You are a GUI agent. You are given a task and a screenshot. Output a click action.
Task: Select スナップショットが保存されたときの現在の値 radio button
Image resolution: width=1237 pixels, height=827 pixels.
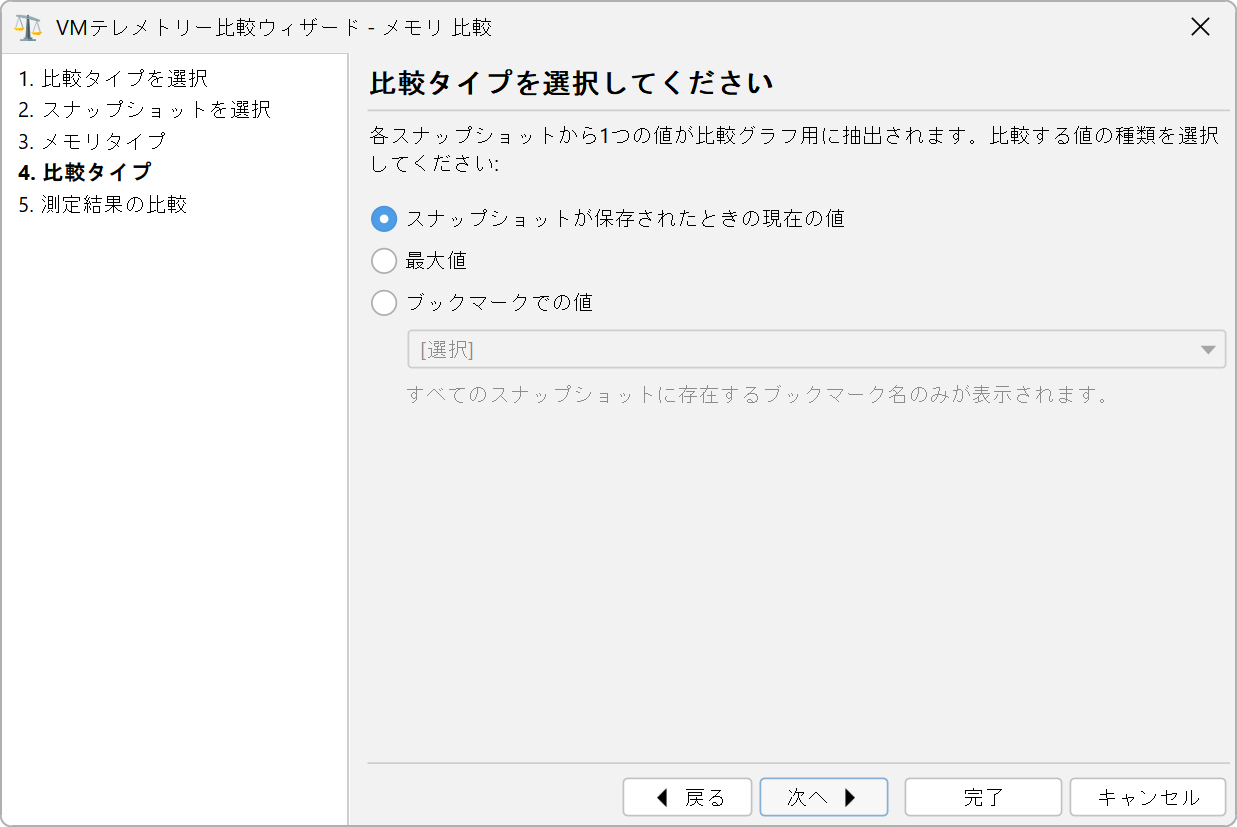click(384, 218)
